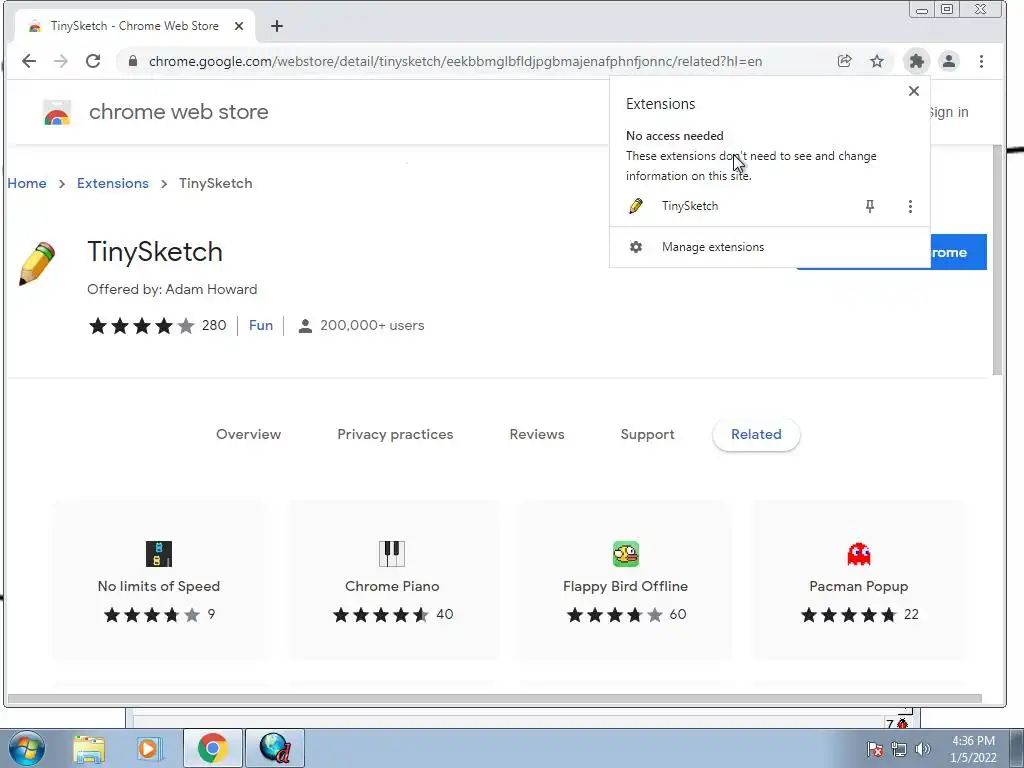Open the Windows Start menu
The width and height of the screenshot is (1024, 768).
[27, 748]
